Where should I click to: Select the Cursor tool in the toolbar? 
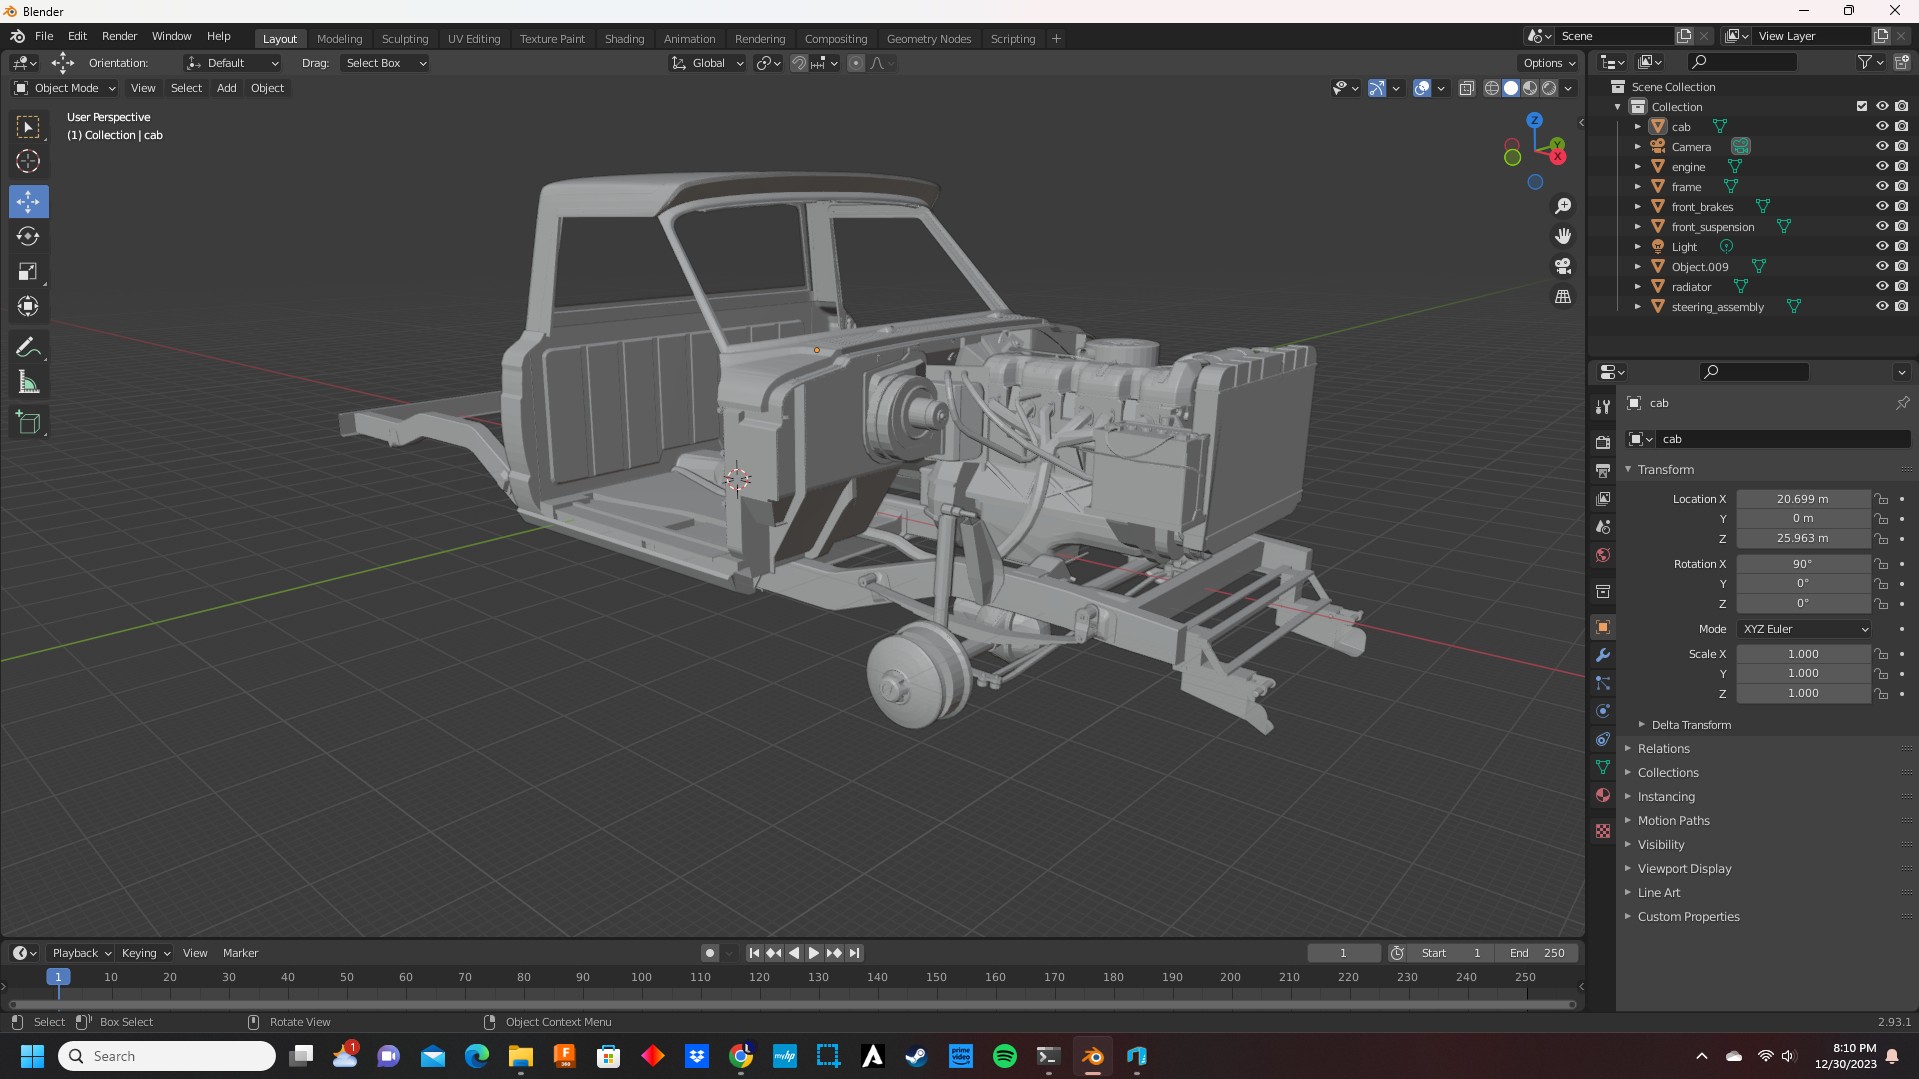point(28,162)
